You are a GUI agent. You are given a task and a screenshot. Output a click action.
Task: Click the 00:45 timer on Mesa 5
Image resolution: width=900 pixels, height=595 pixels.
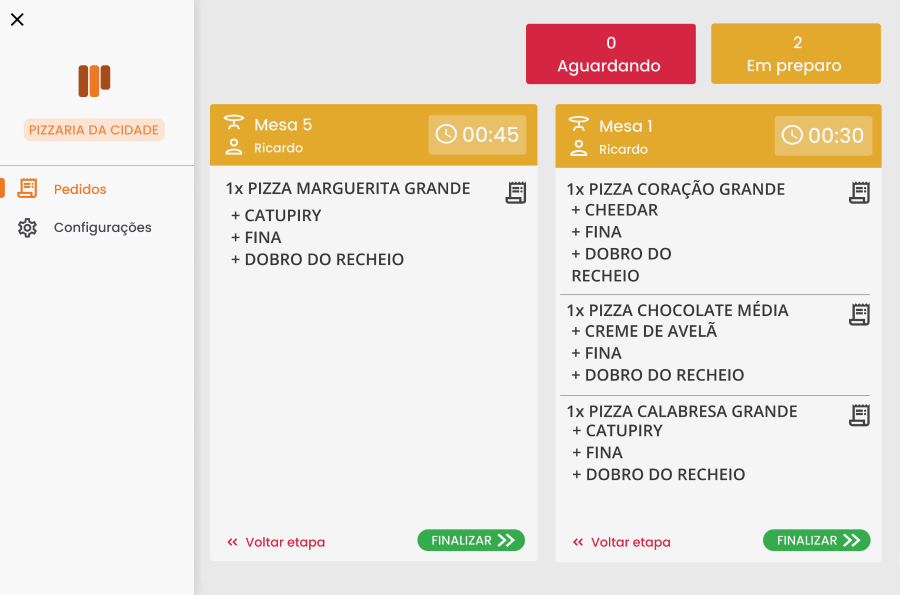click(x=478, y=135)
